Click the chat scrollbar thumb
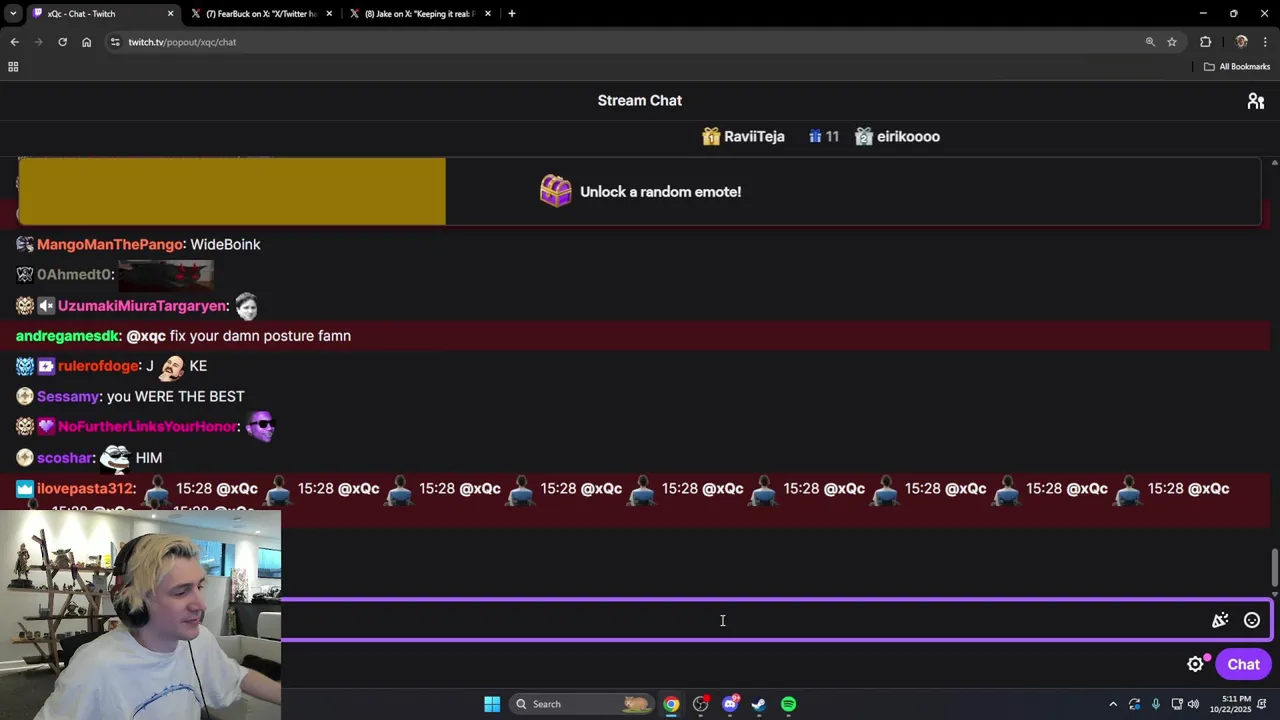 point(1274,568)
